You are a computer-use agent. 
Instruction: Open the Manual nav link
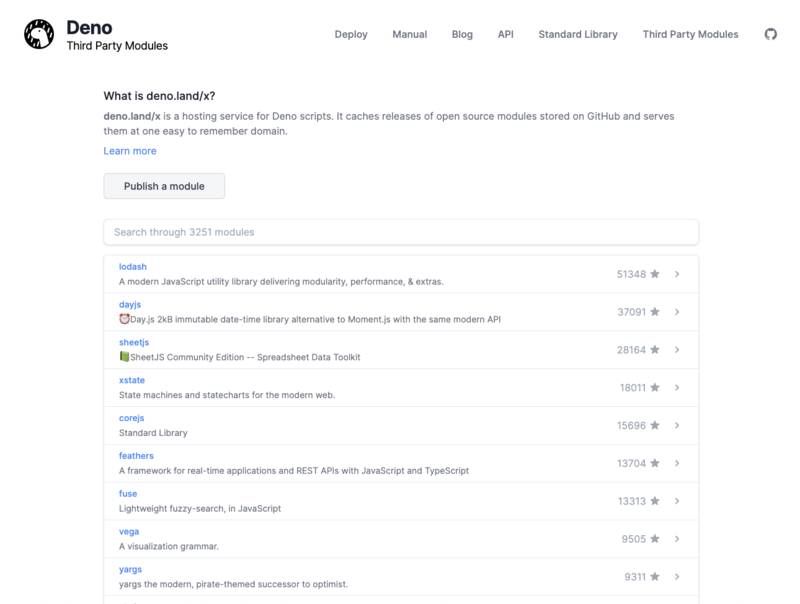[410, 34]
